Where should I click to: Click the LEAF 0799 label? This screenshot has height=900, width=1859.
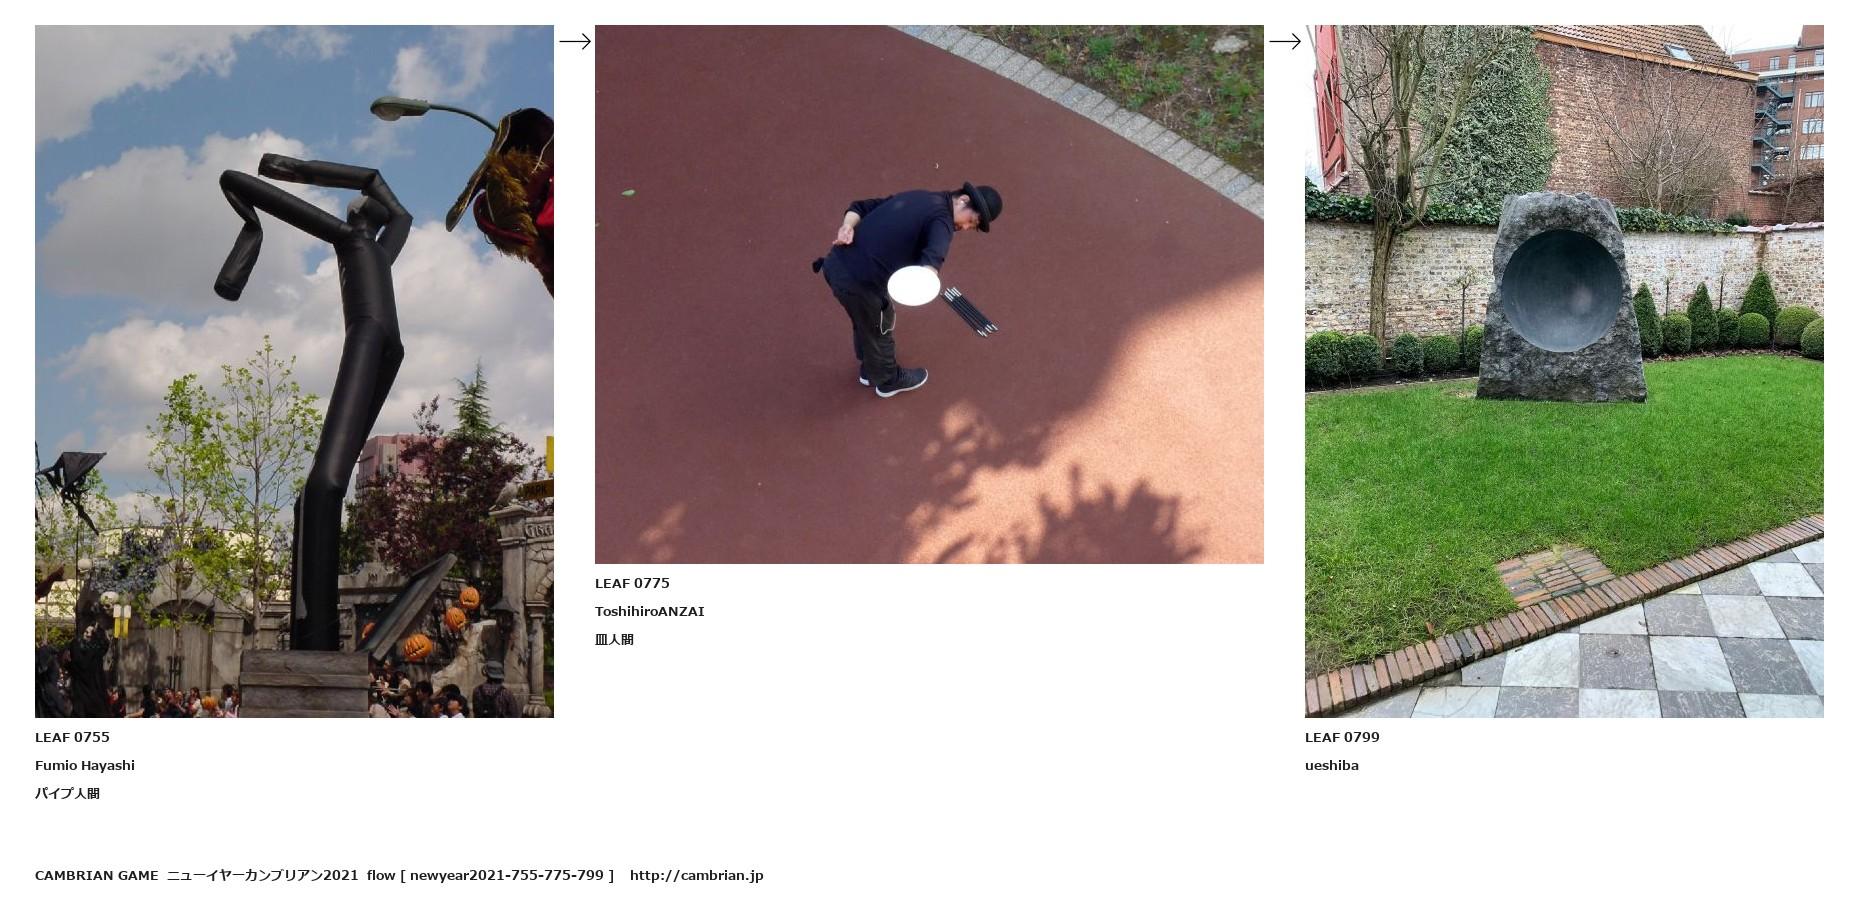1342,737
